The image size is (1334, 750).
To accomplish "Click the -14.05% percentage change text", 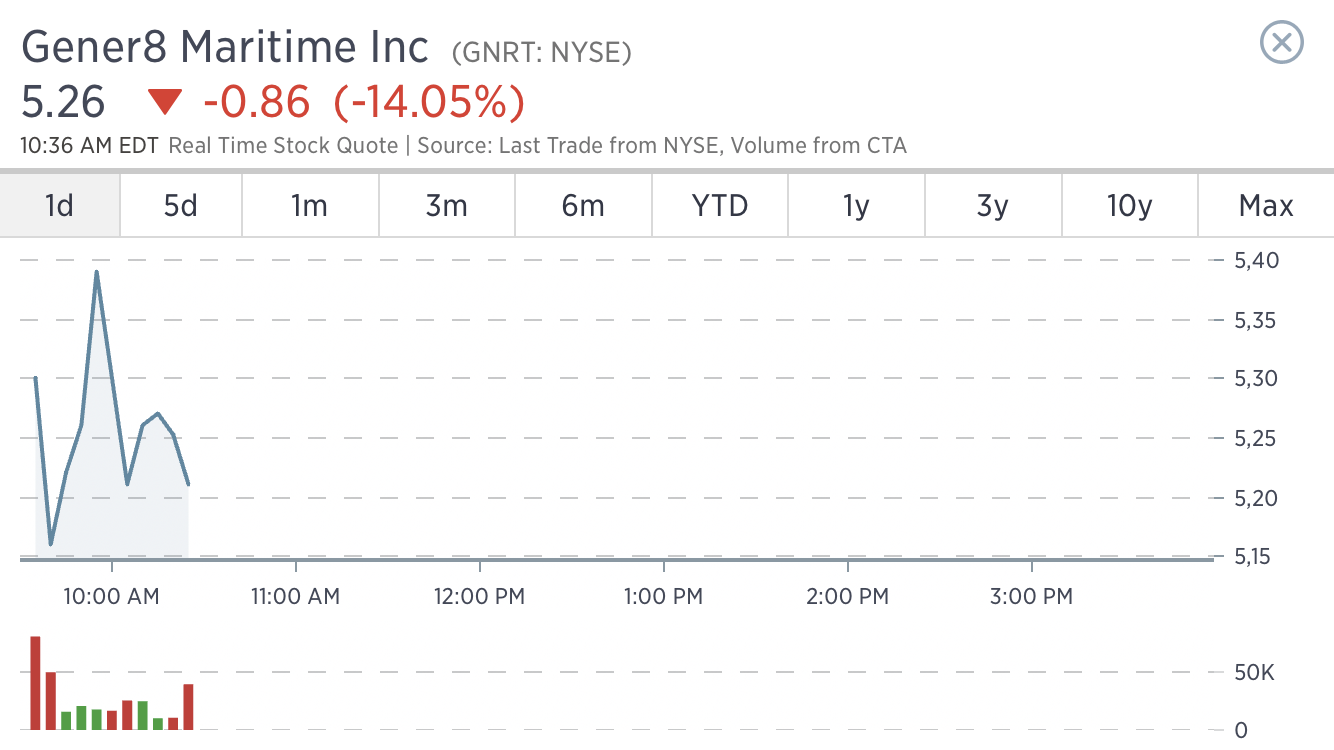I will click(429, 102).
